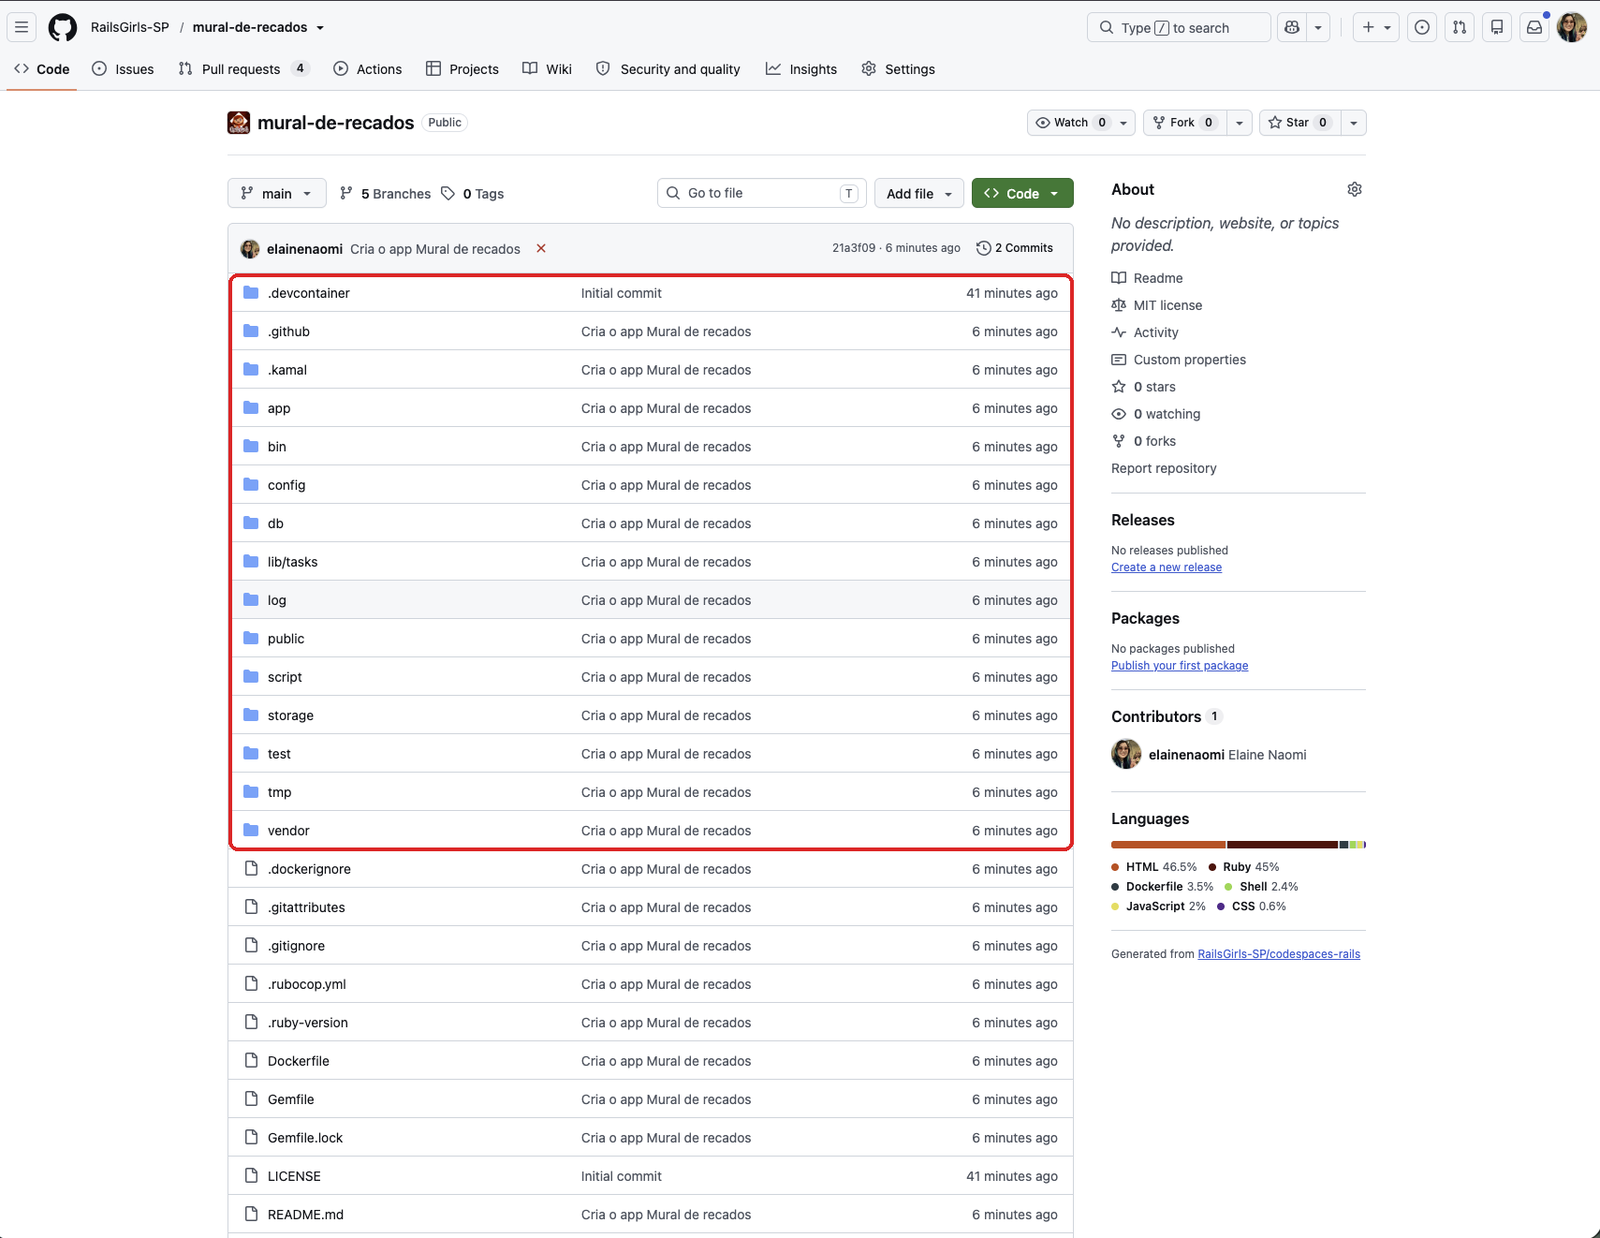Screen dimensions: 1600x1238
Task: Expand the Watch notifications dropdown arrow
Action: tap(1123, 122)
